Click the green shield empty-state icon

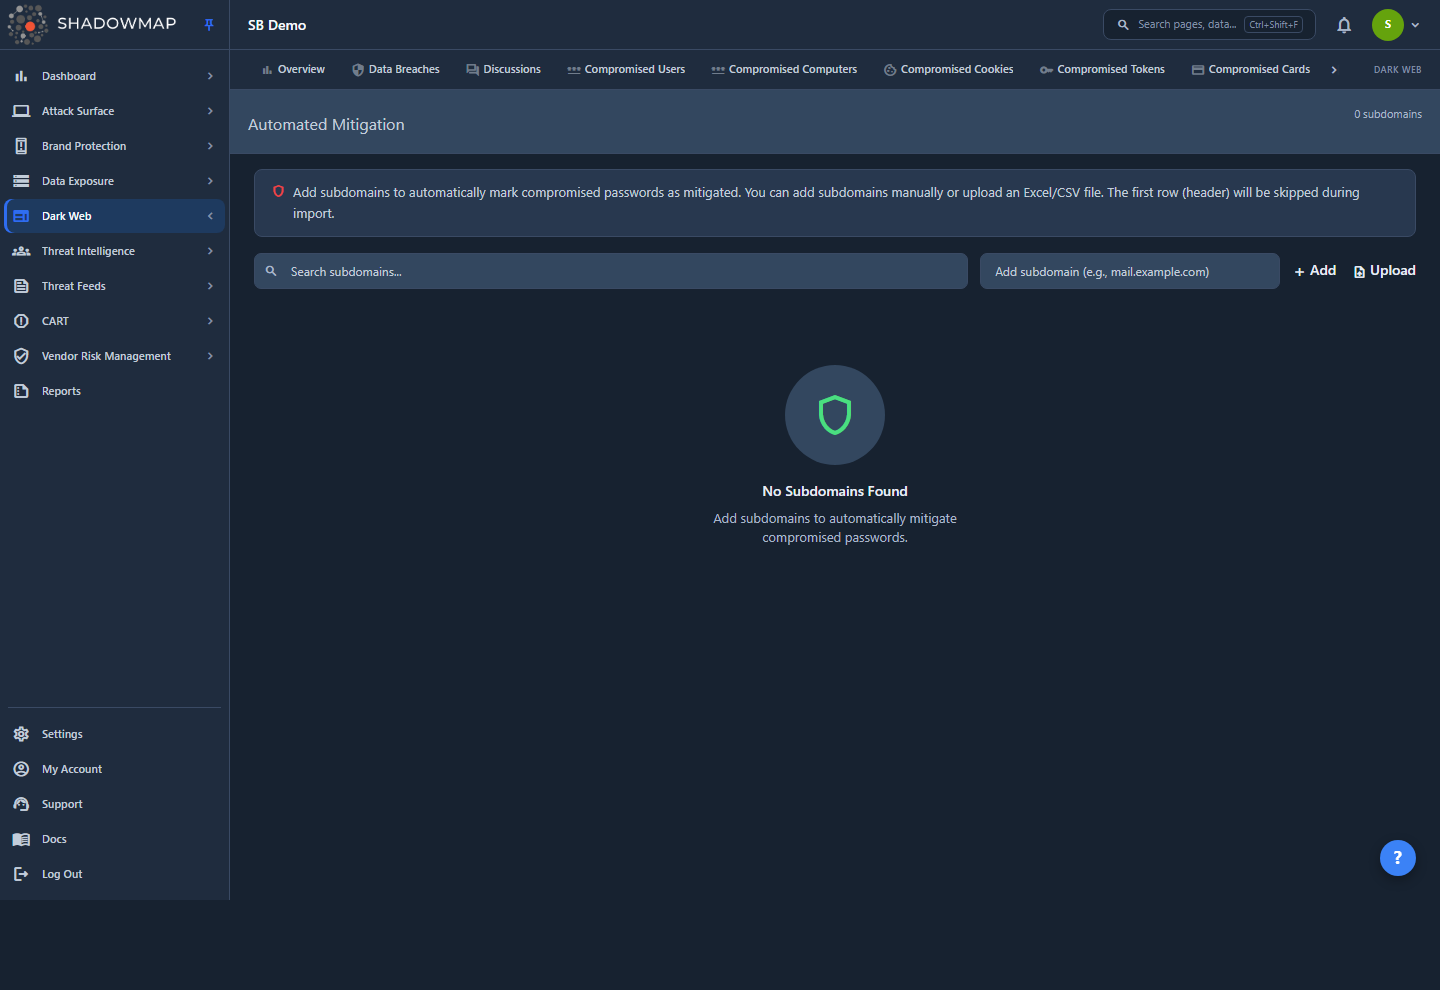(x=835, y=415)
